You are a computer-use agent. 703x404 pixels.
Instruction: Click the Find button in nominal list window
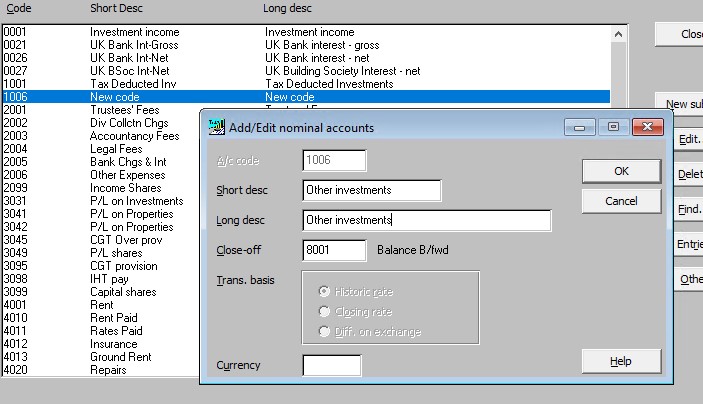click(x=689, y=209)
